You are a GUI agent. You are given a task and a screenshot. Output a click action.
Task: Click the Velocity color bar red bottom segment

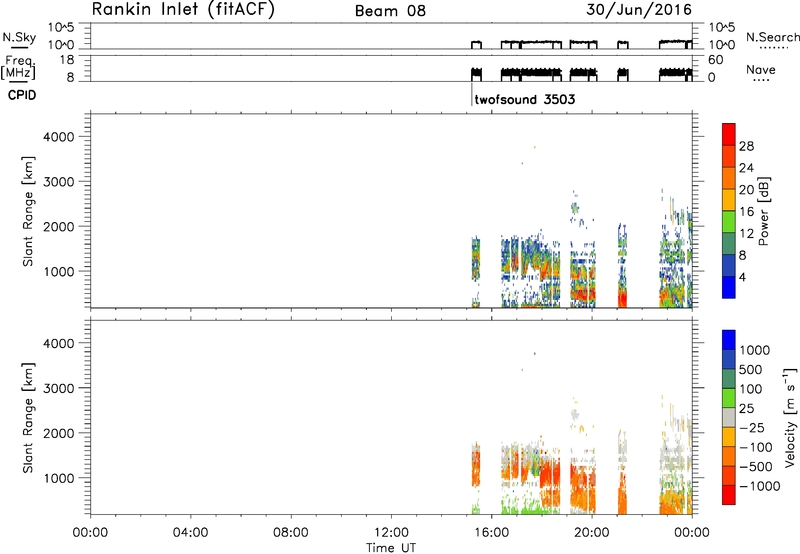point(729,495)
